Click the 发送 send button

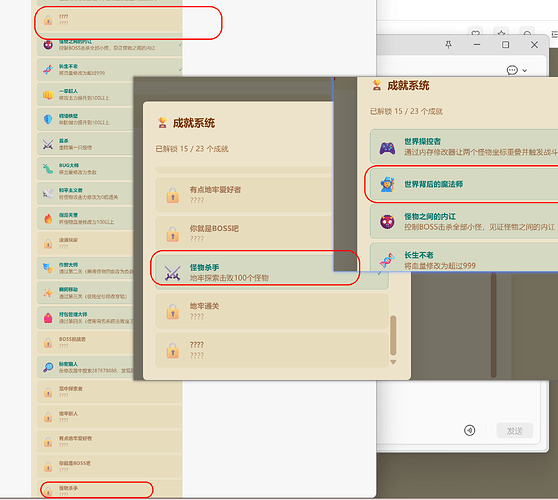click(515, 431)
